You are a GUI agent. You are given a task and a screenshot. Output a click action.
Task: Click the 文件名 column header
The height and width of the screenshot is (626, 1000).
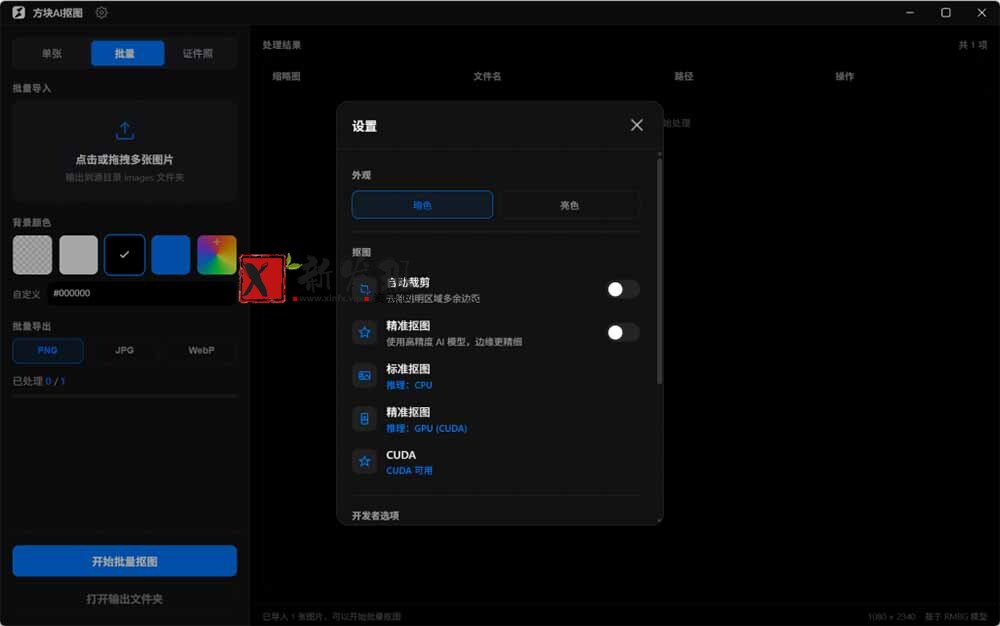point(487,76)
